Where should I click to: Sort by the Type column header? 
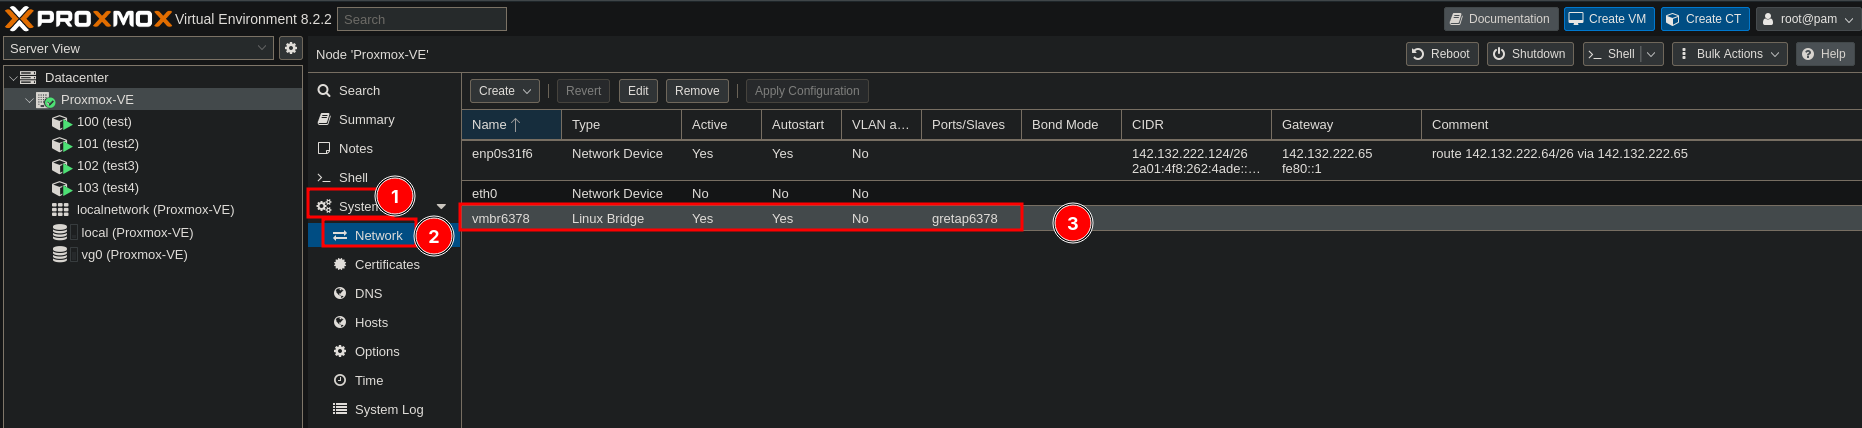pyautogui.click(x=621, y=125)
